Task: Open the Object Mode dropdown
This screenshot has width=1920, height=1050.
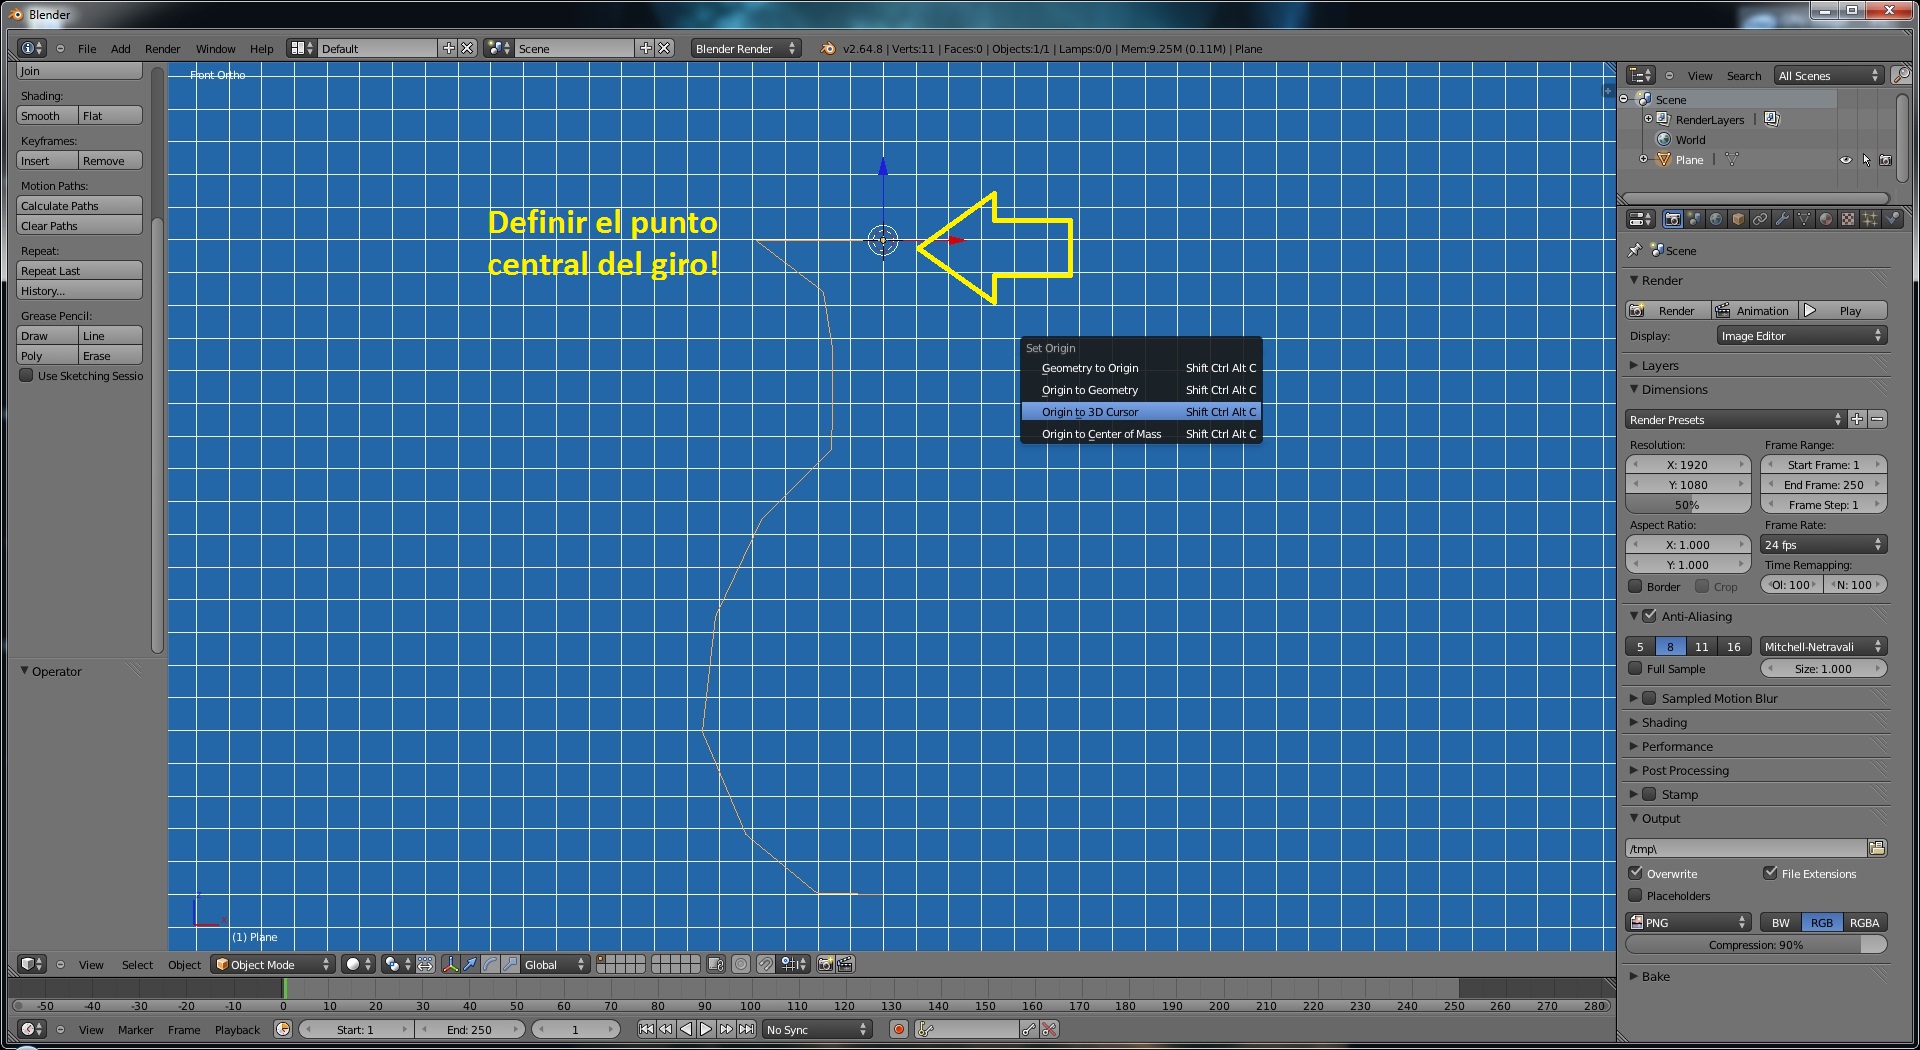Action: click(x=273, y=964)
